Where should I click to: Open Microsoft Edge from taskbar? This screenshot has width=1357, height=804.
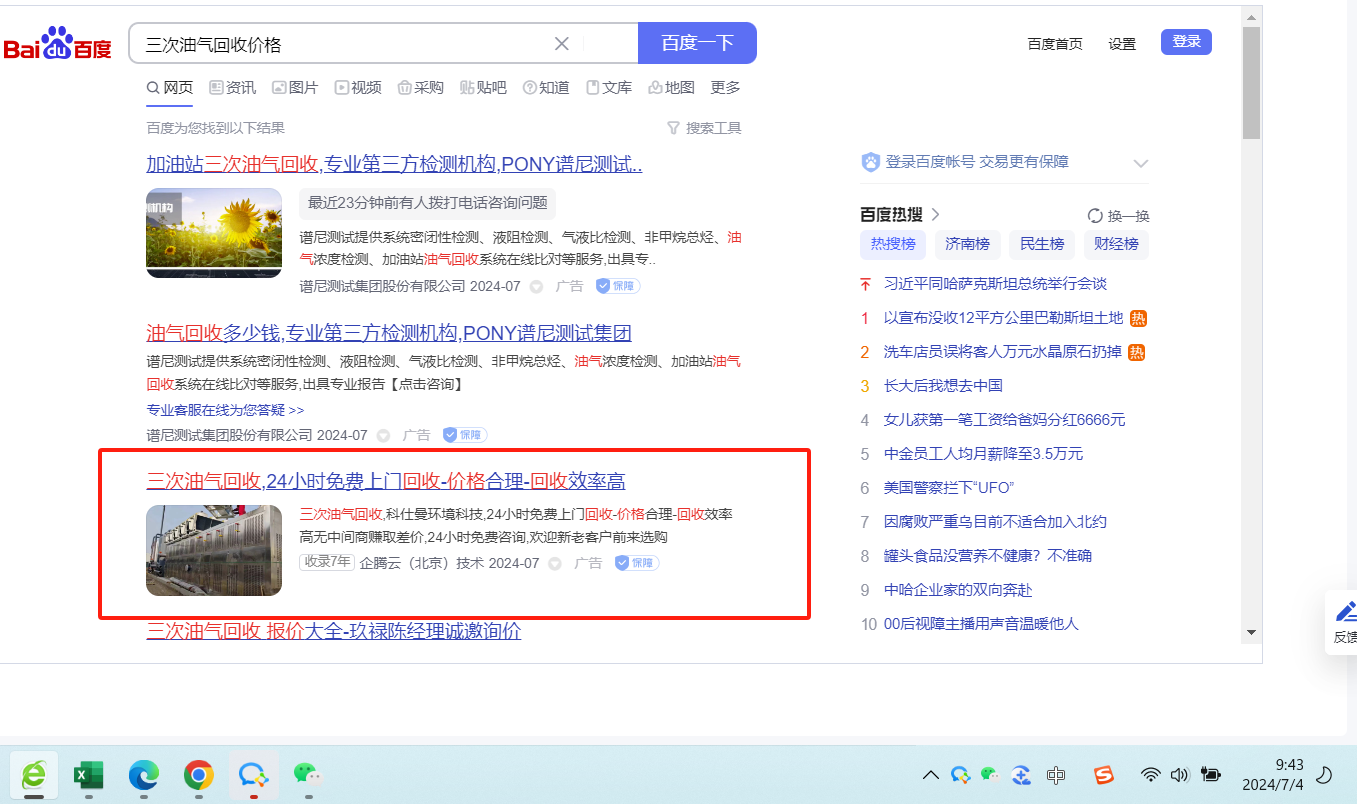pos(144,774)
